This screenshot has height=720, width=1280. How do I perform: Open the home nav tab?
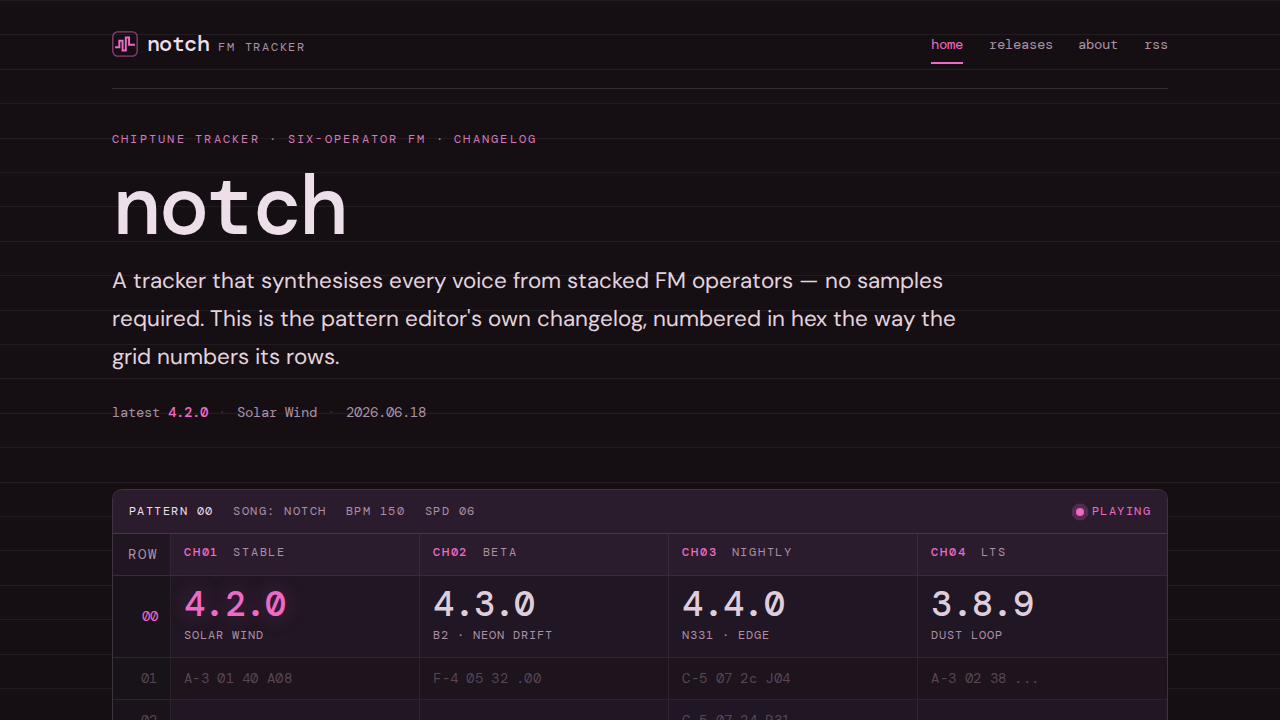(947, 45)
